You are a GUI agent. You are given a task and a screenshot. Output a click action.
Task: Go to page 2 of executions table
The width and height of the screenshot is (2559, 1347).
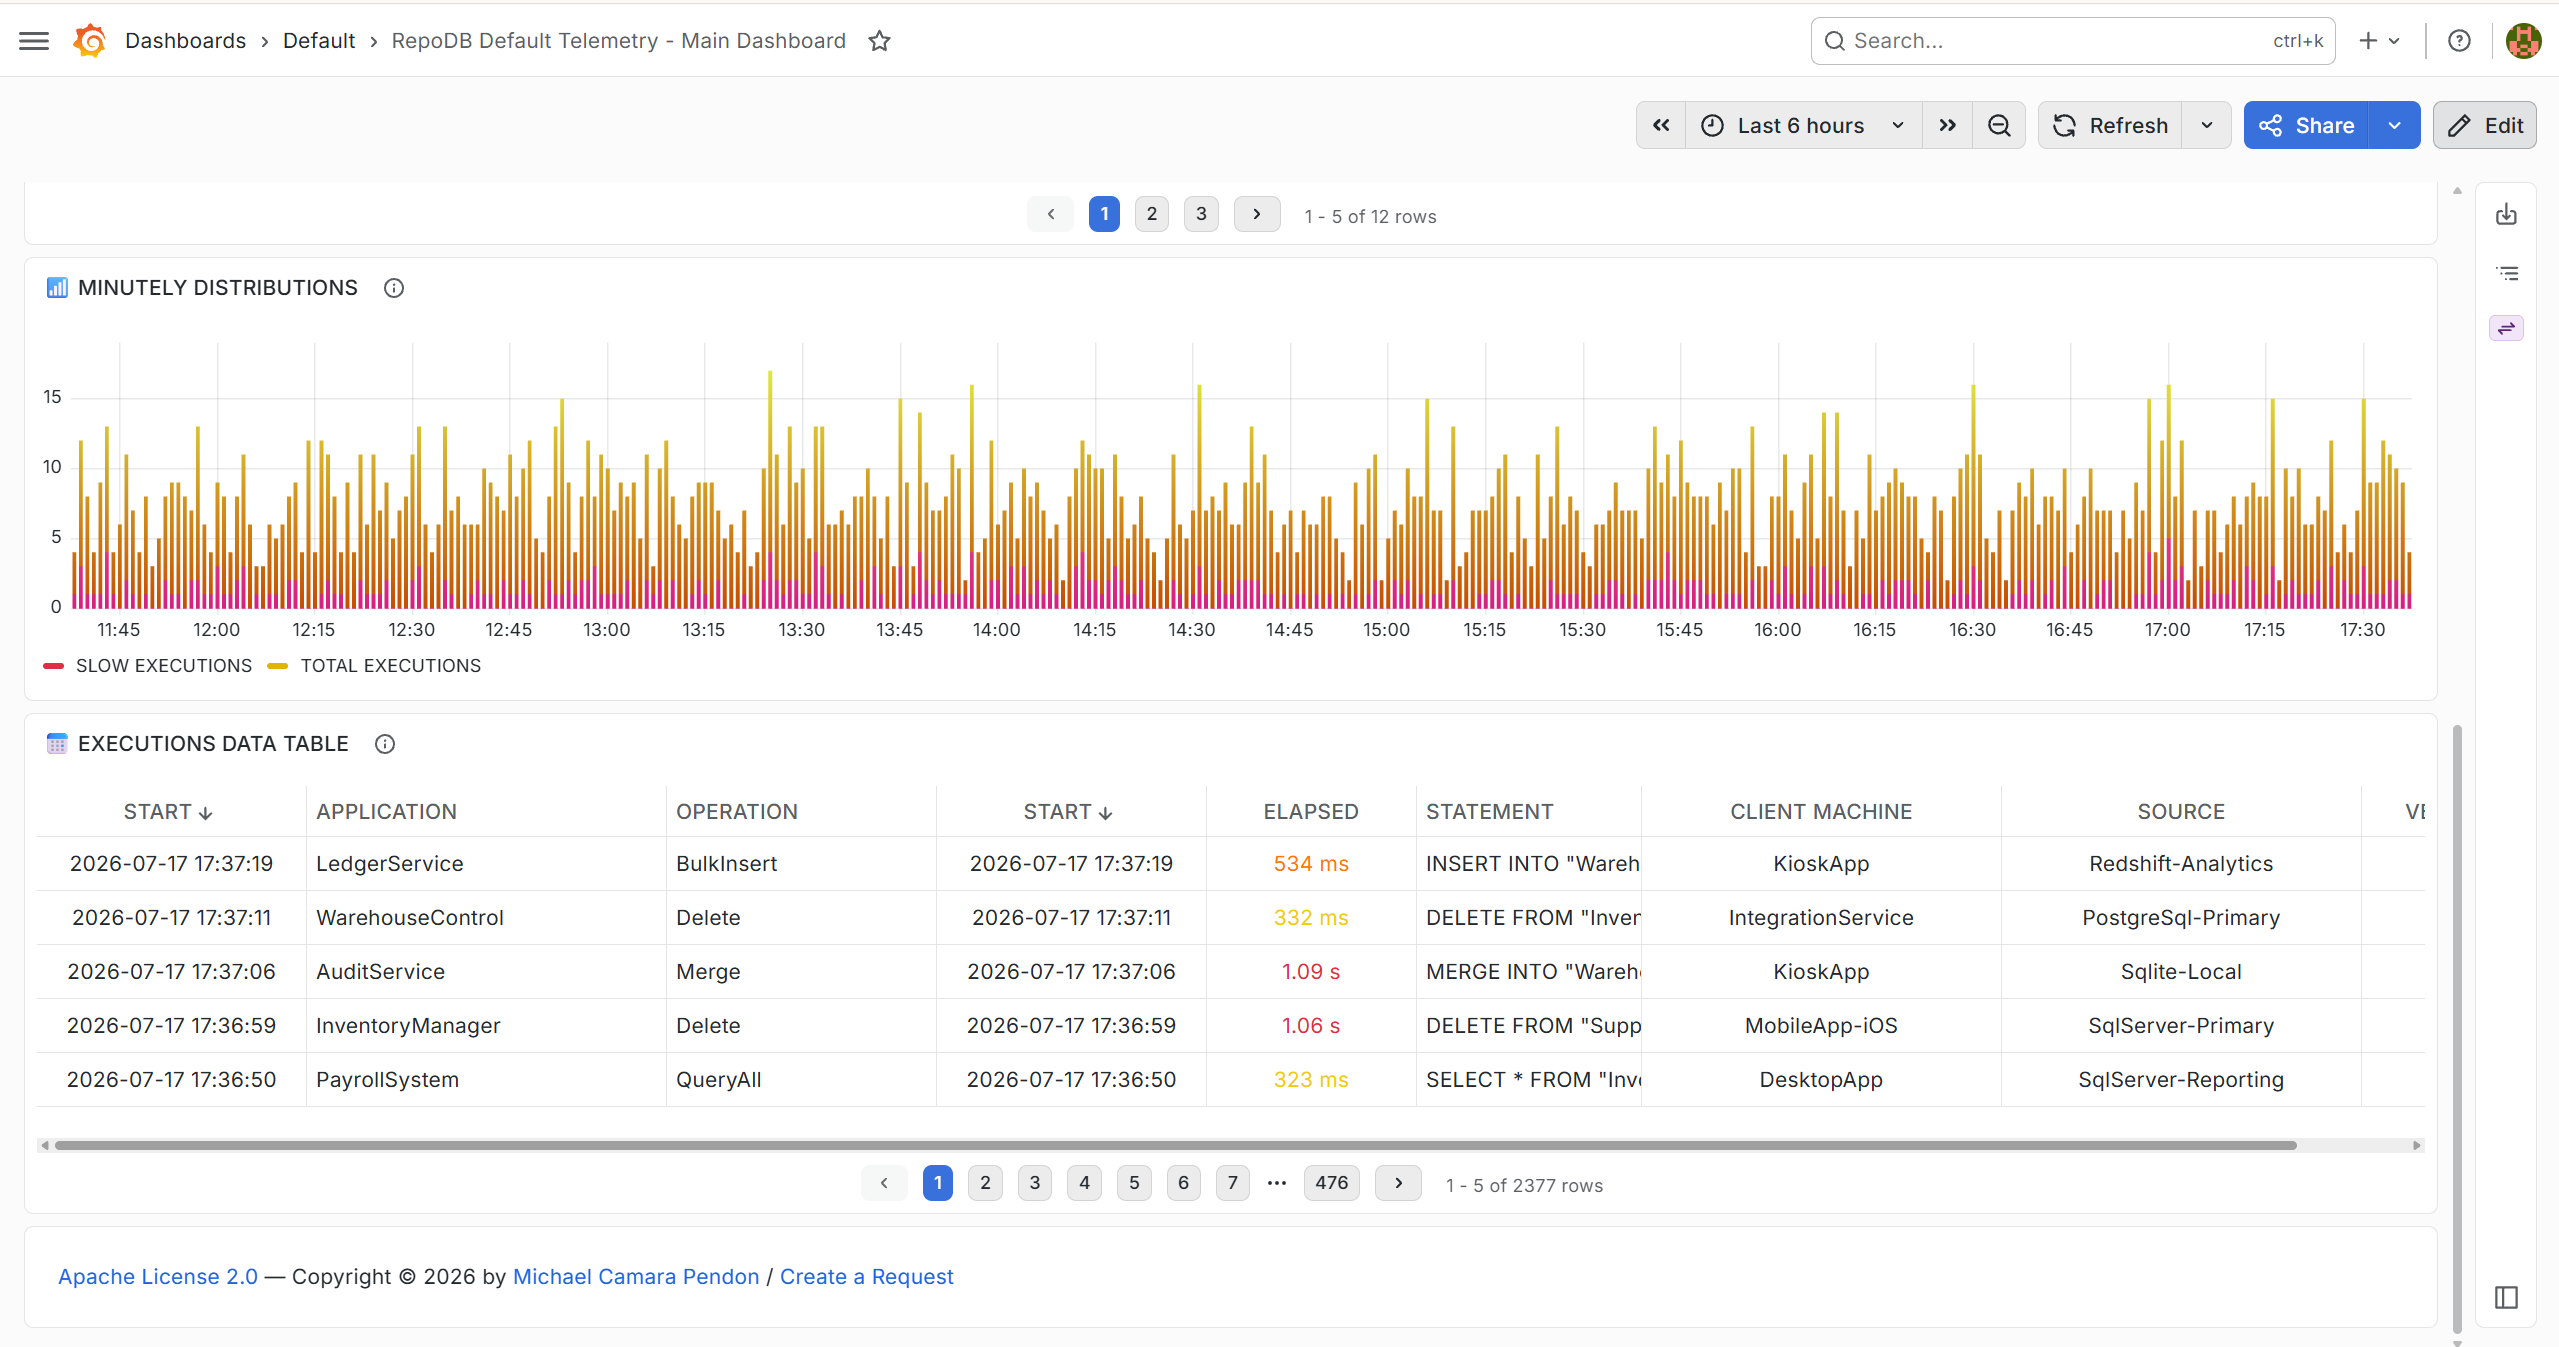[985, 1183]
